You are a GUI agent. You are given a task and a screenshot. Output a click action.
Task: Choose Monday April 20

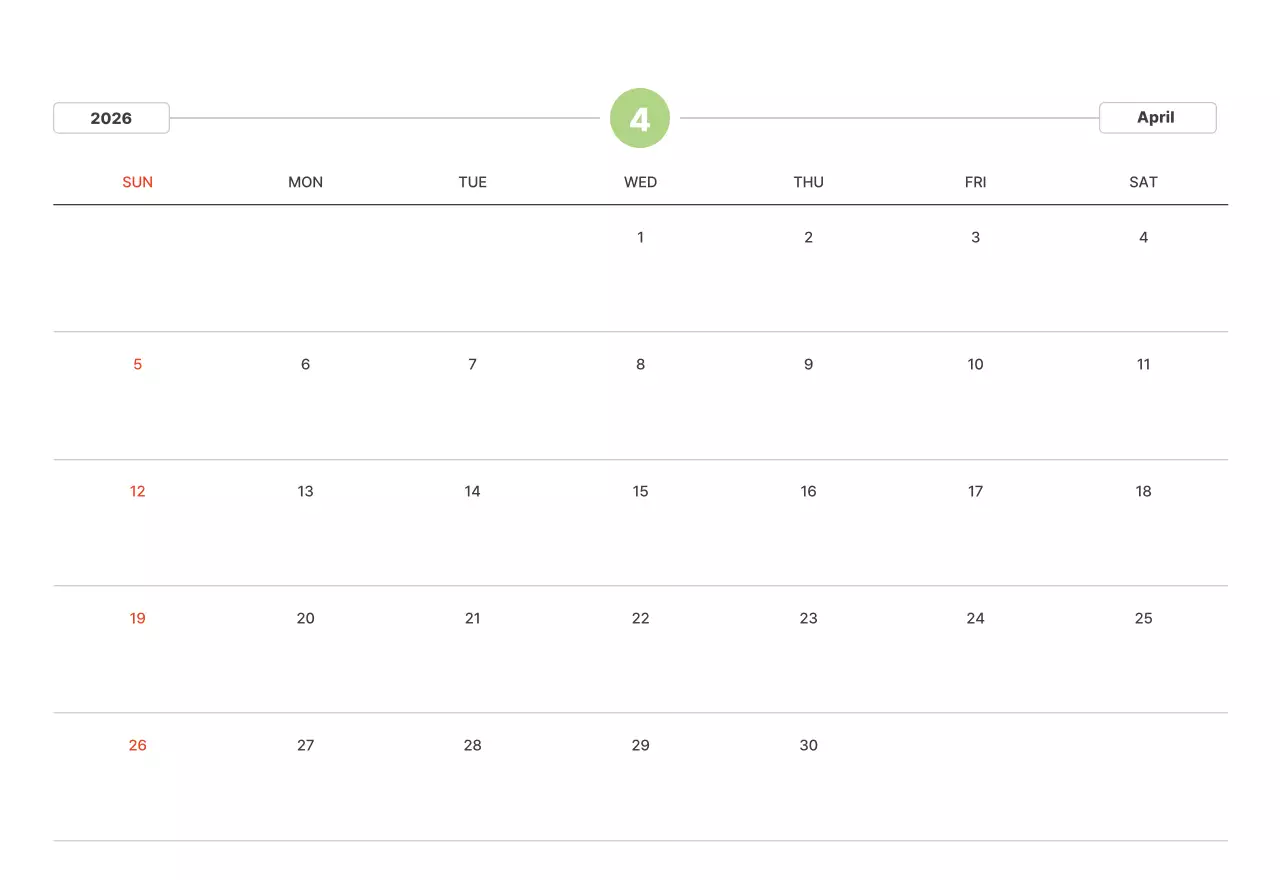point(305,618)
